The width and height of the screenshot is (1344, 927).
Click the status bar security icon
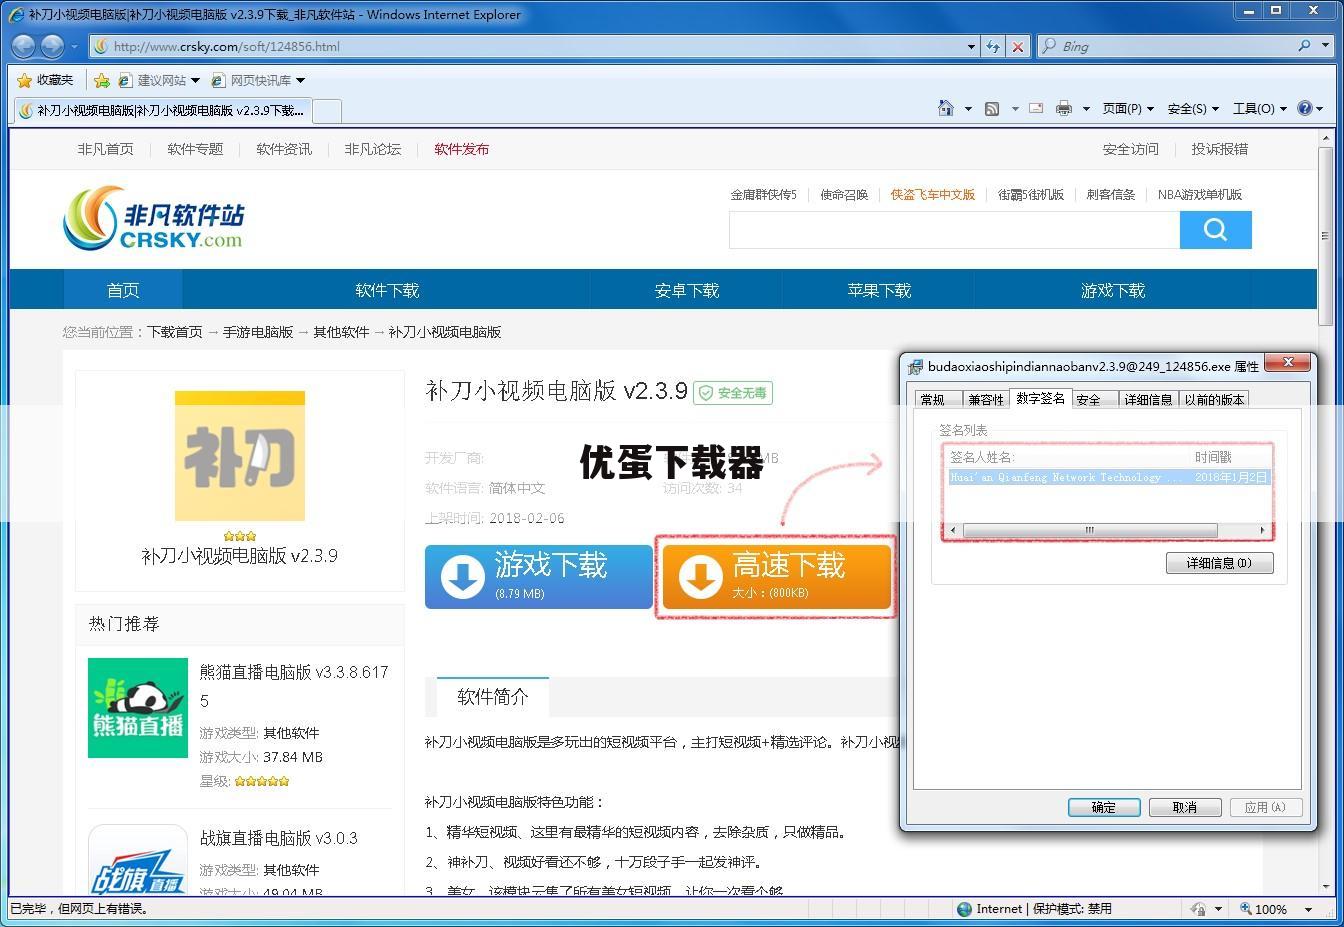tap(1198, 909)
